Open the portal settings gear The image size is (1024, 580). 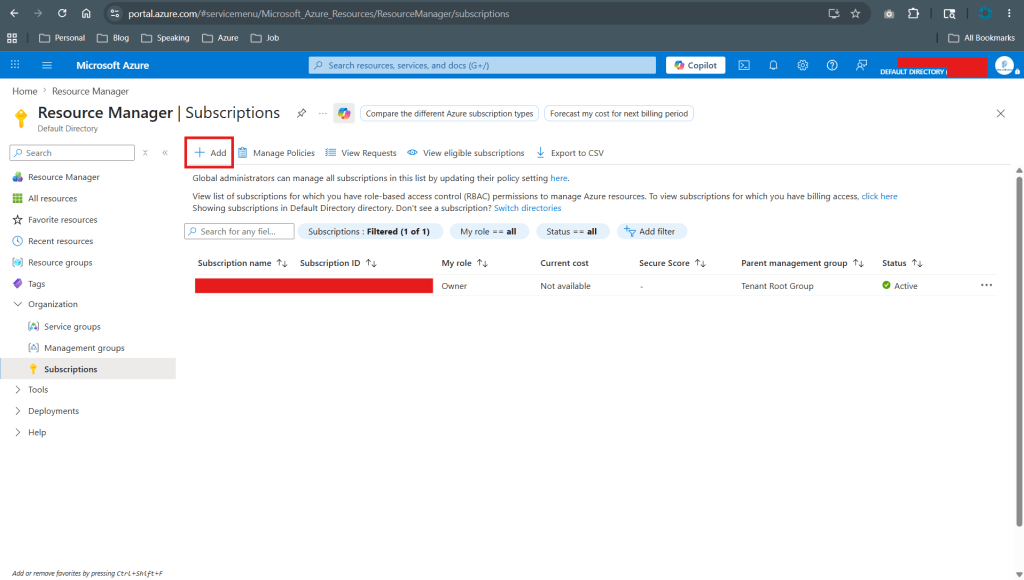point(803,65)
